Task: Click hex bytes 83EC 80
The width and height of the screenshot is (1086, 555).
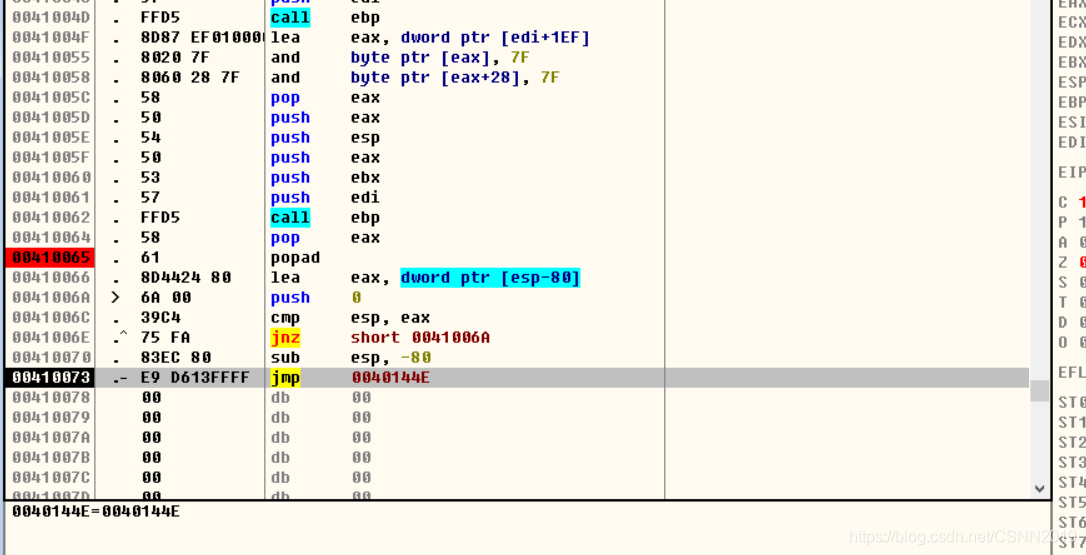Action: pyautogui.click(x=176, y=358)
